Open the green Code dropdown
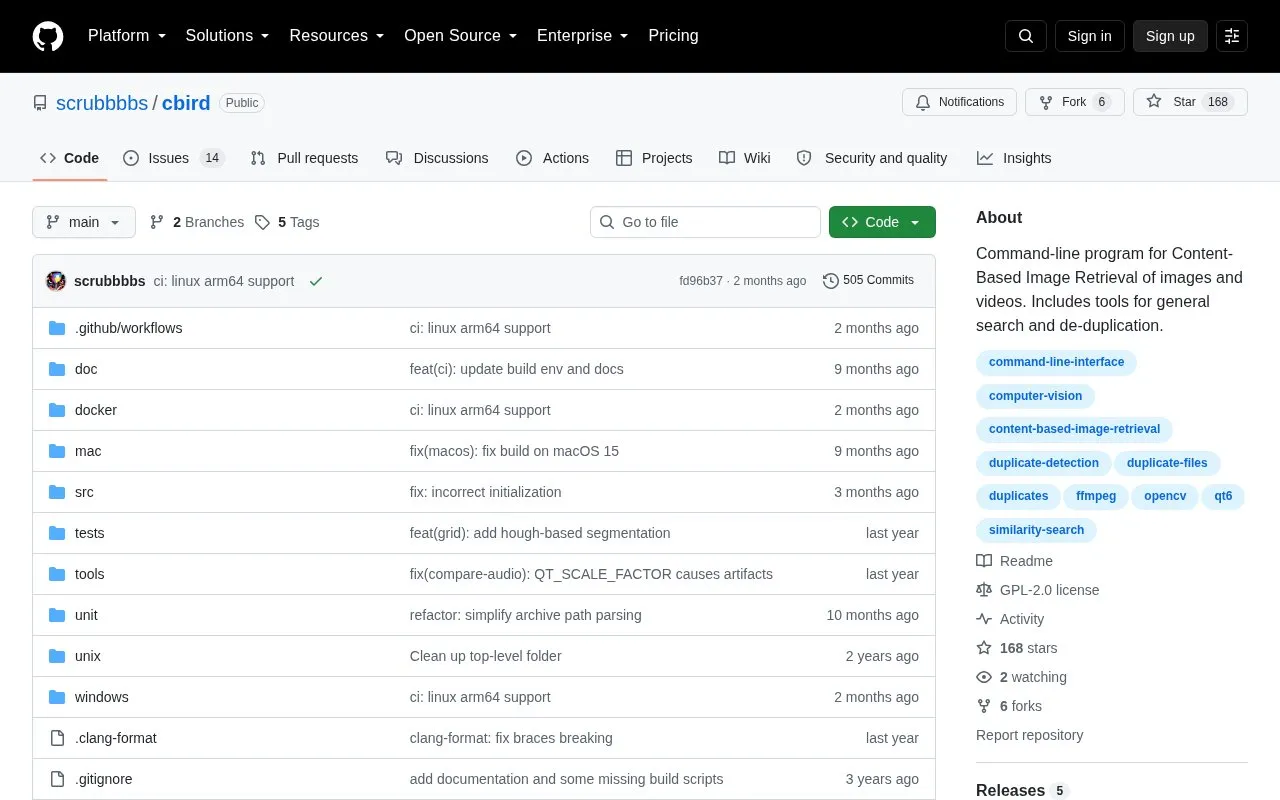Viewport: 1280px width, 800px height. click(882, 222)
